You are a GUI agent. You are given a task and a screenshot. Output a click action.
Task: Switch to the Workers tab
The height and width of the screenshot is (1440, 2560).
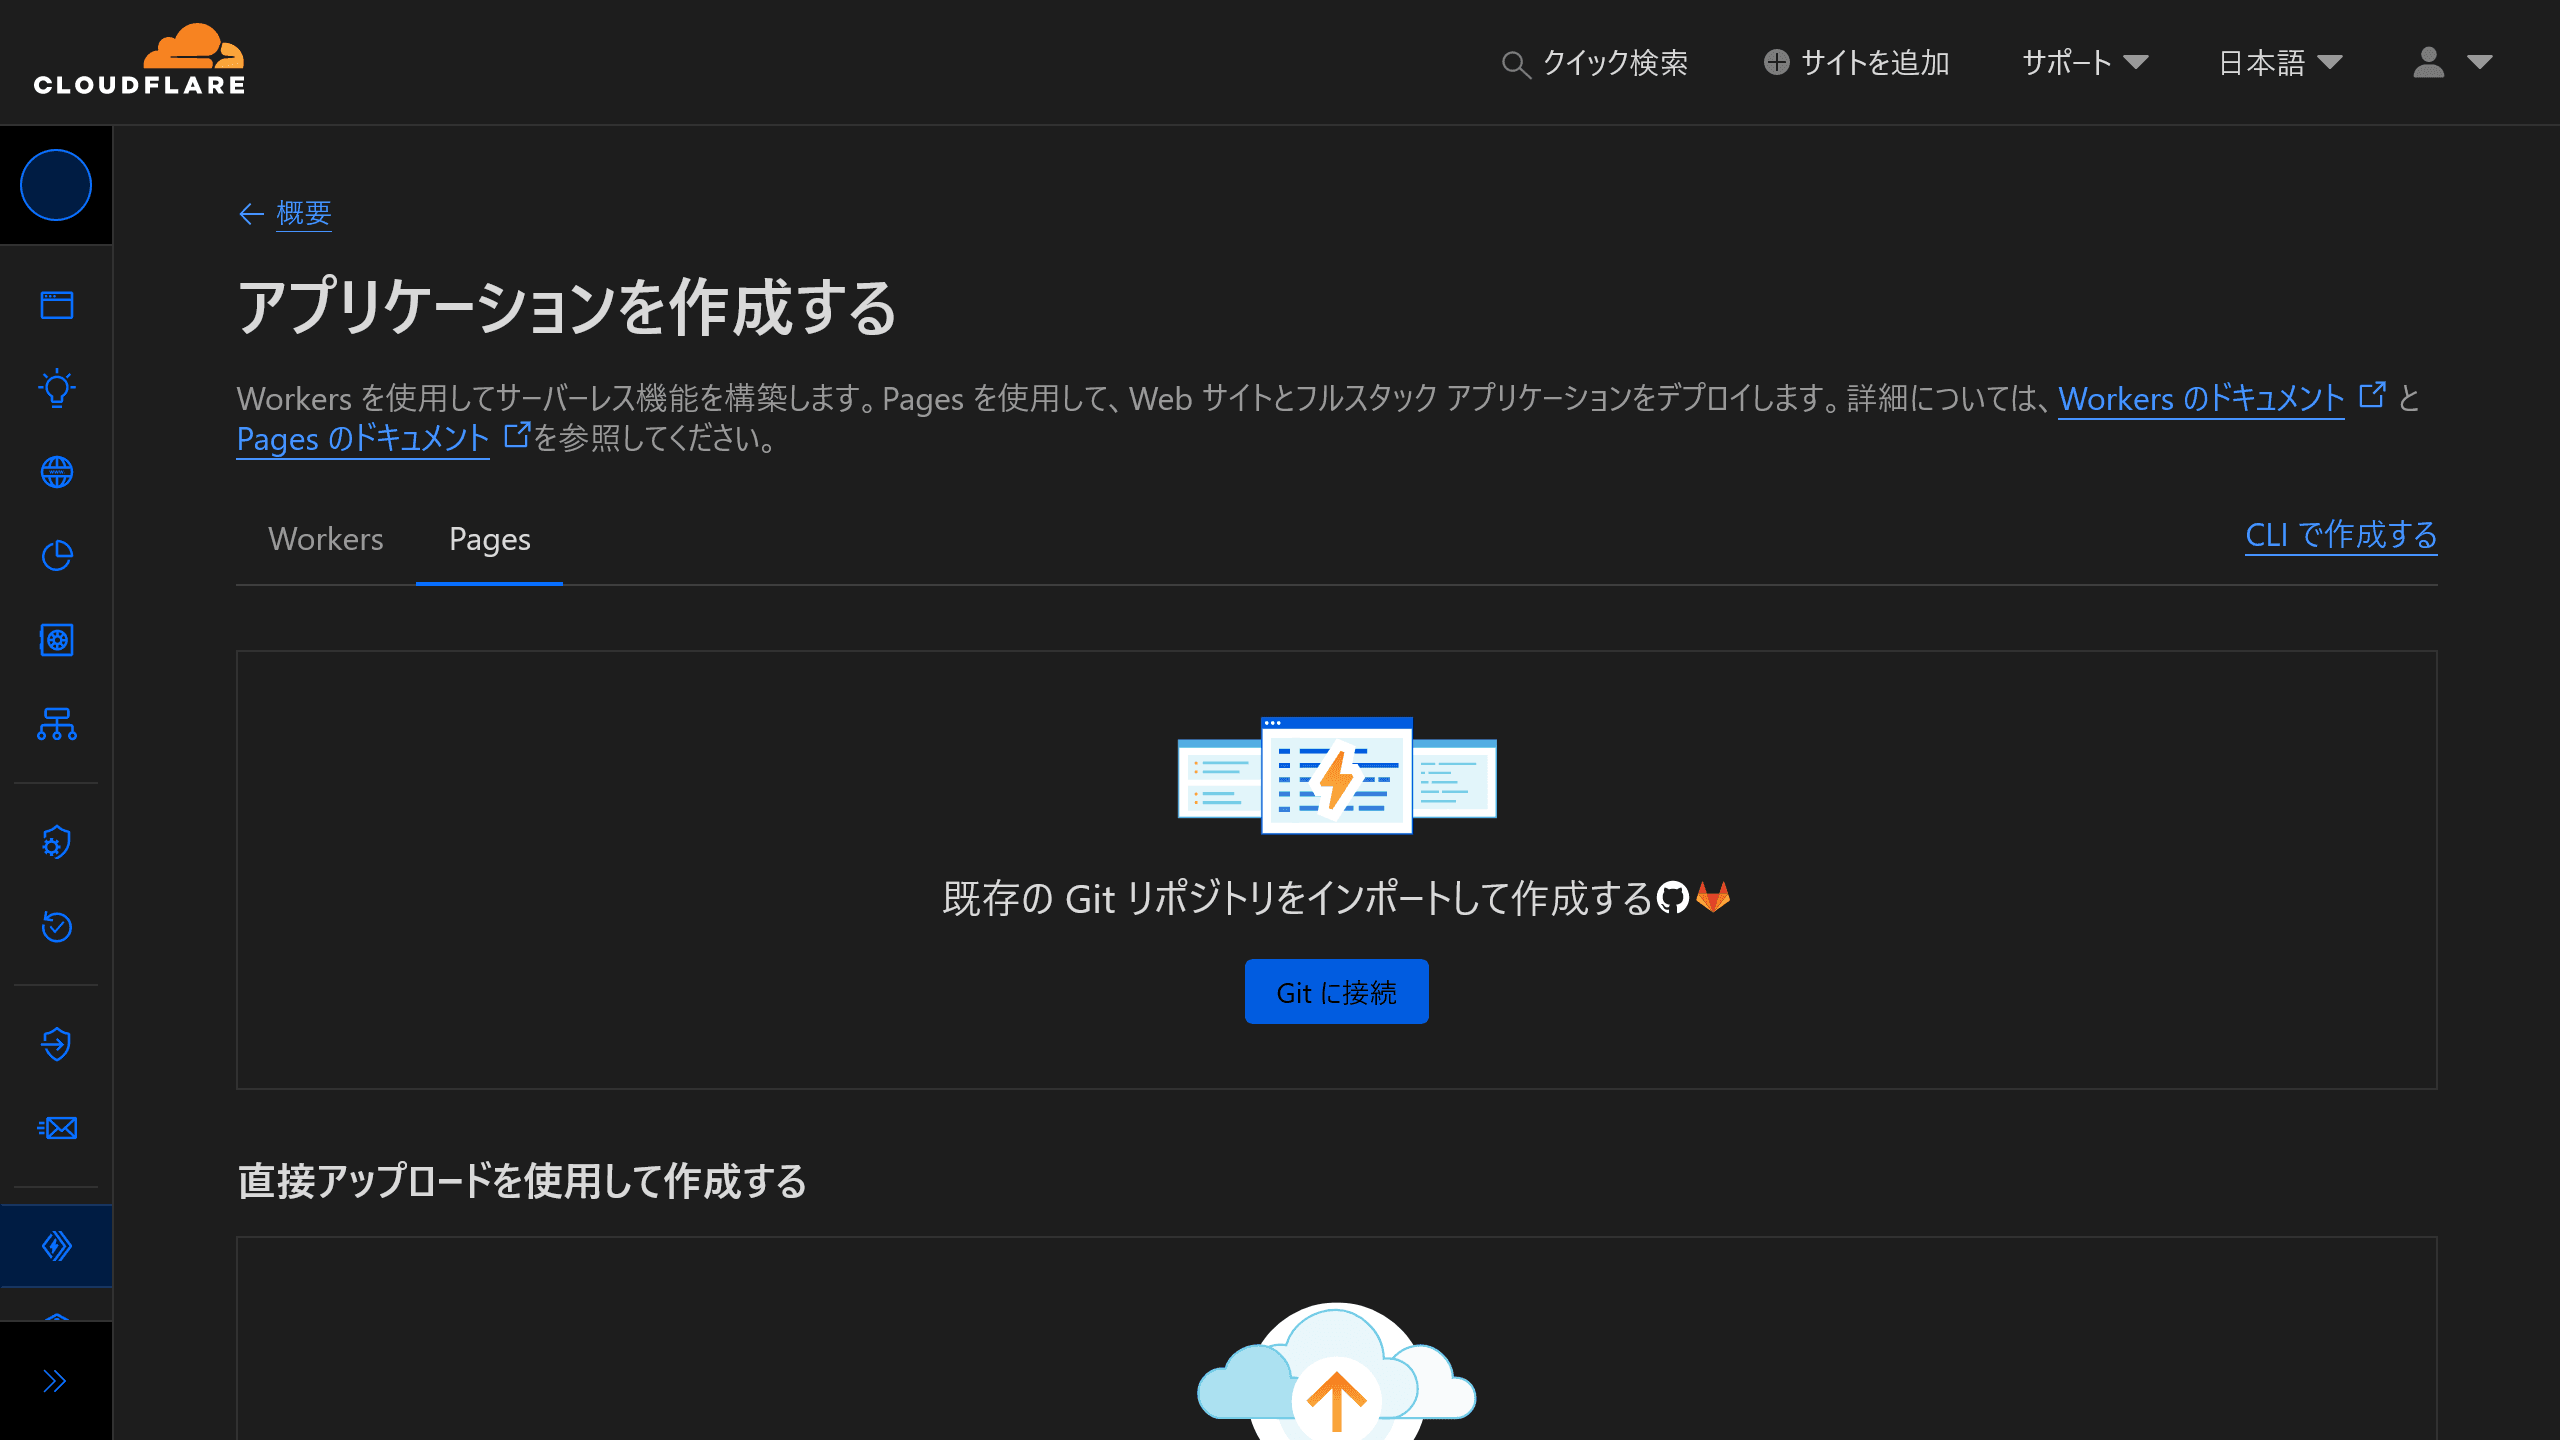click(x=326, y=539)
